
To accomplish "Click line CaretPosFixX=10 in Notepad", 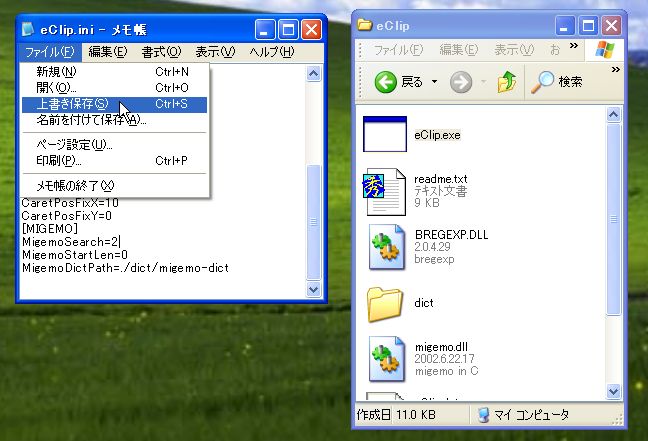I will [70, 203].
